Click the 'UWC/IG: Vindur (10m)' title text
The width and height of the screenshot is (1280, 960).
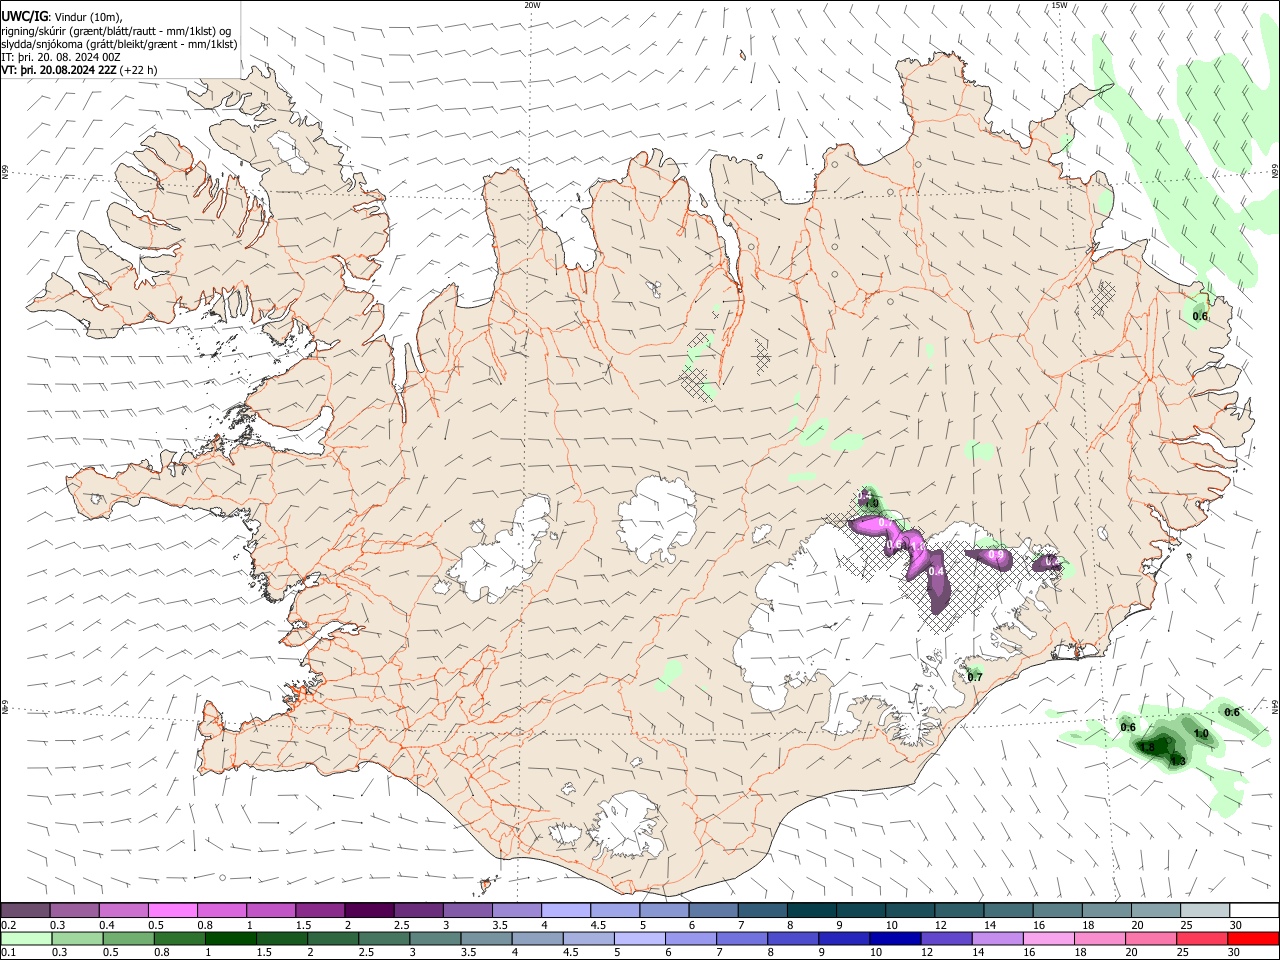62,16
